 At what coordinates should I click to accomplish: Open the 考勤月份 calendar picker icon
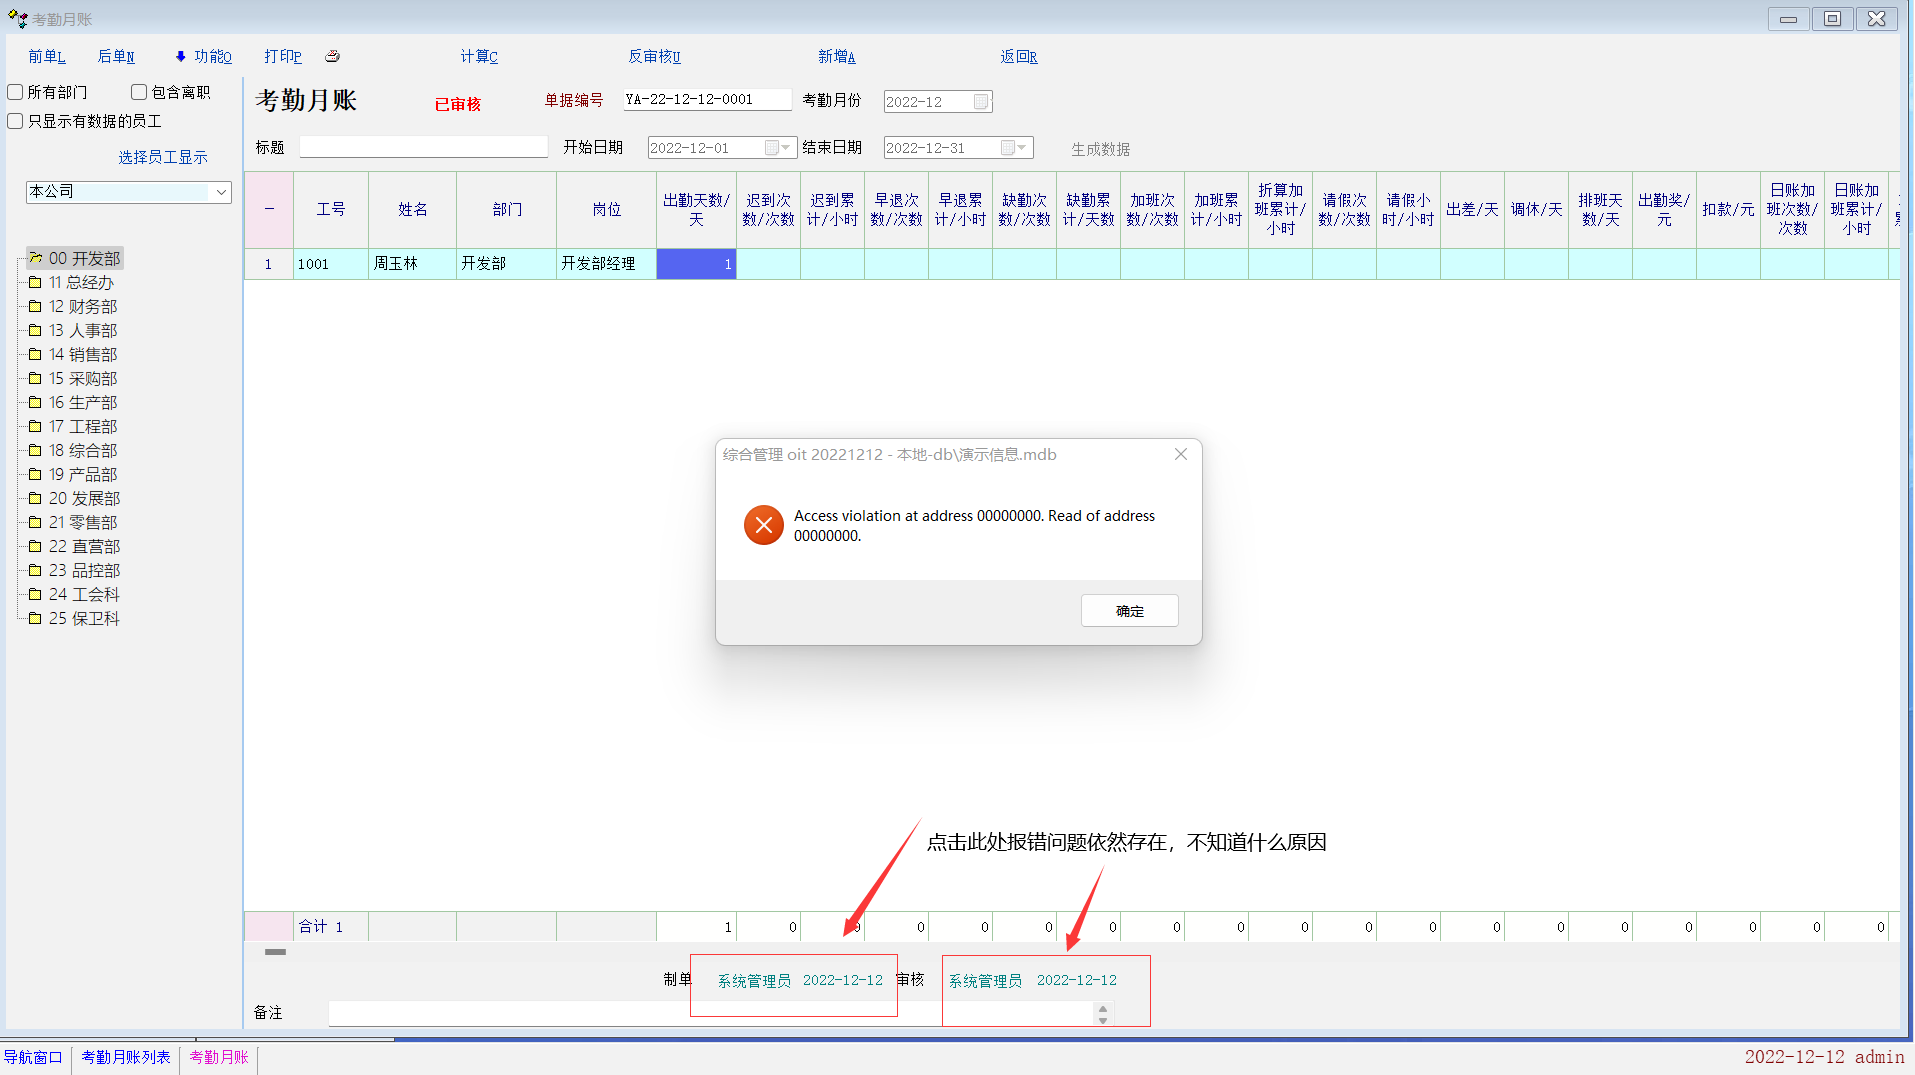(x=981, y=101)
